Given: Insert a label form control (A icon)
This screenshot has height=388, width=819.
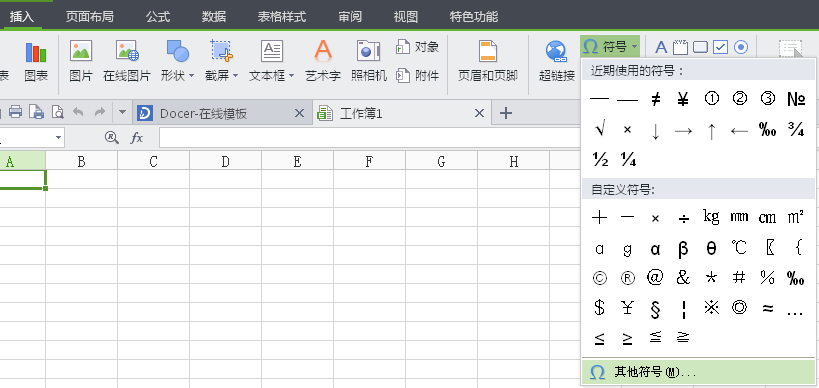Looking at the screenshot, I should point(661,48).
